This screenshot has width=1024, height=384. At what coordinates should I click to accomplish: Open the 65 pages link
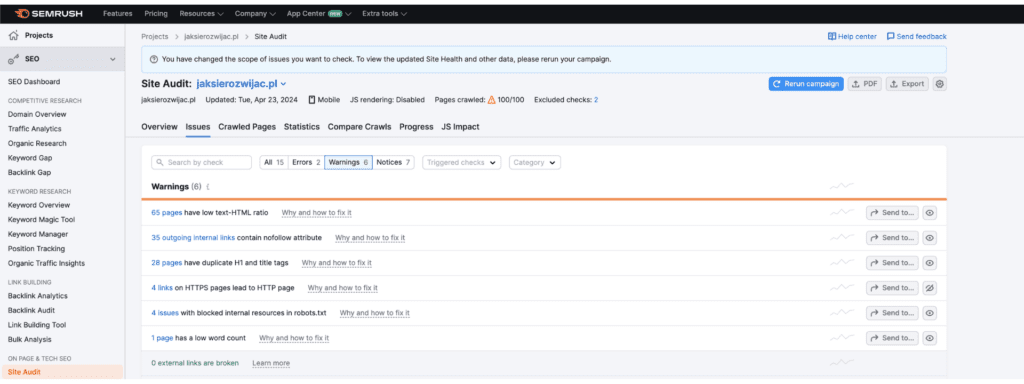pyautogui.click(x=167, y=213)
